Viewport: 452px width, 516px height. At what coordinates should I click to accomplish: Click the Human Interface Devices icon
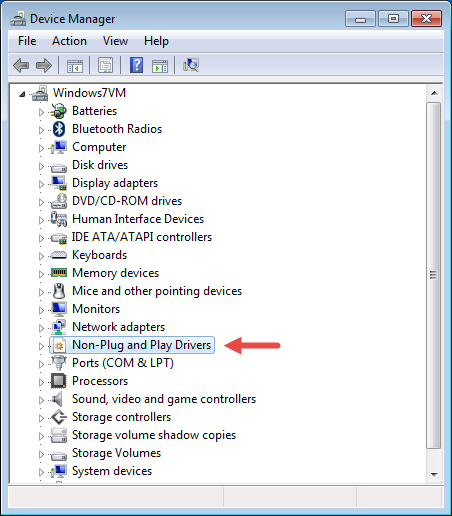pyautogui.click(x=59, y=219)
